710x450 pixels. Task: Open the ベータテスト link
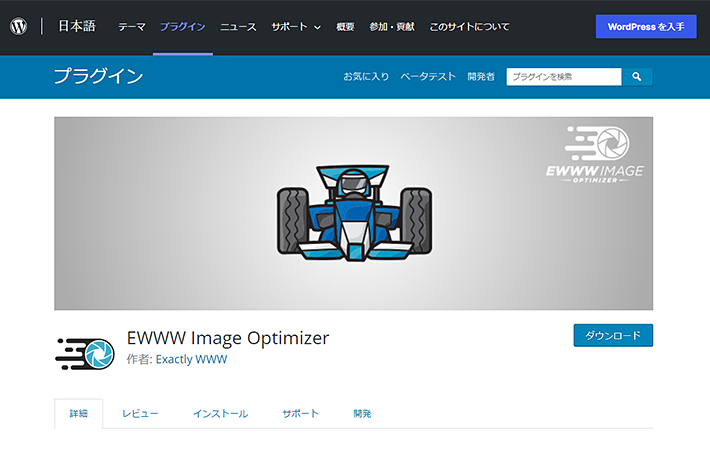(428, 77)
